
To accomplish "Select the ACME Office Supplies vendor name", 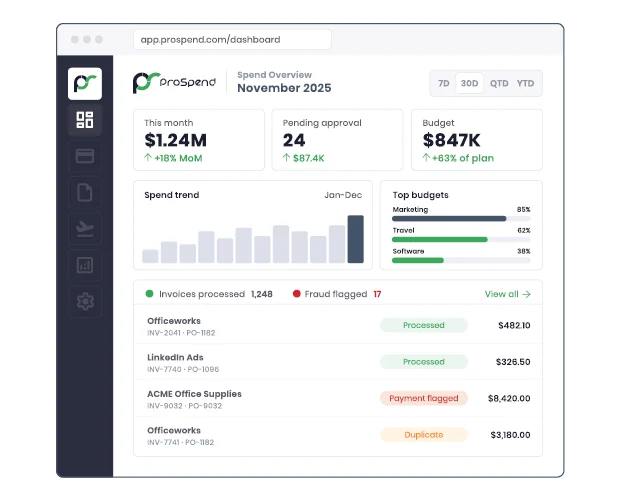I will (194, 394).
